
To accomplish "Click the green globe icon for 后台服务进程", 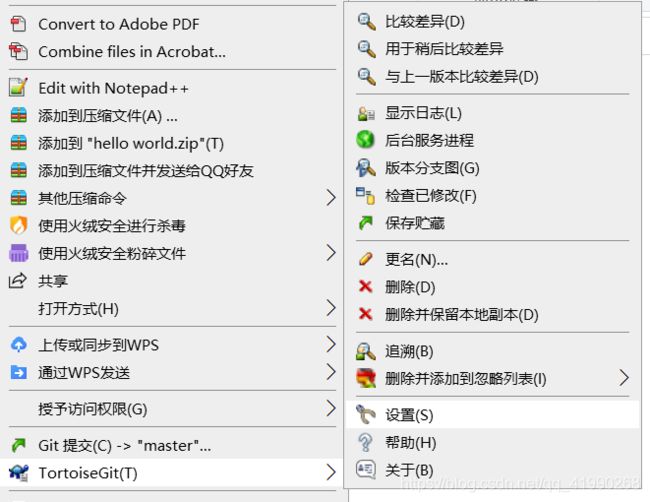I will [366, 140].
